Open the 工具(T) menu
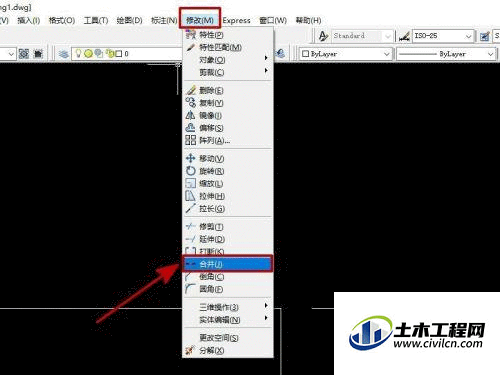500x375 pixels. (x=96, y=20)
